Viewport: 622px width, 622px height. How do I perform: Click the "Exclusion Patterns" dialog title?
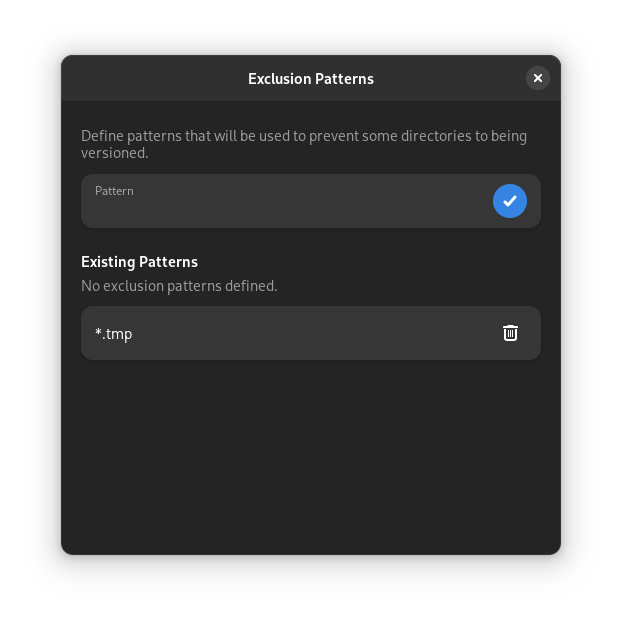point(311,78)
